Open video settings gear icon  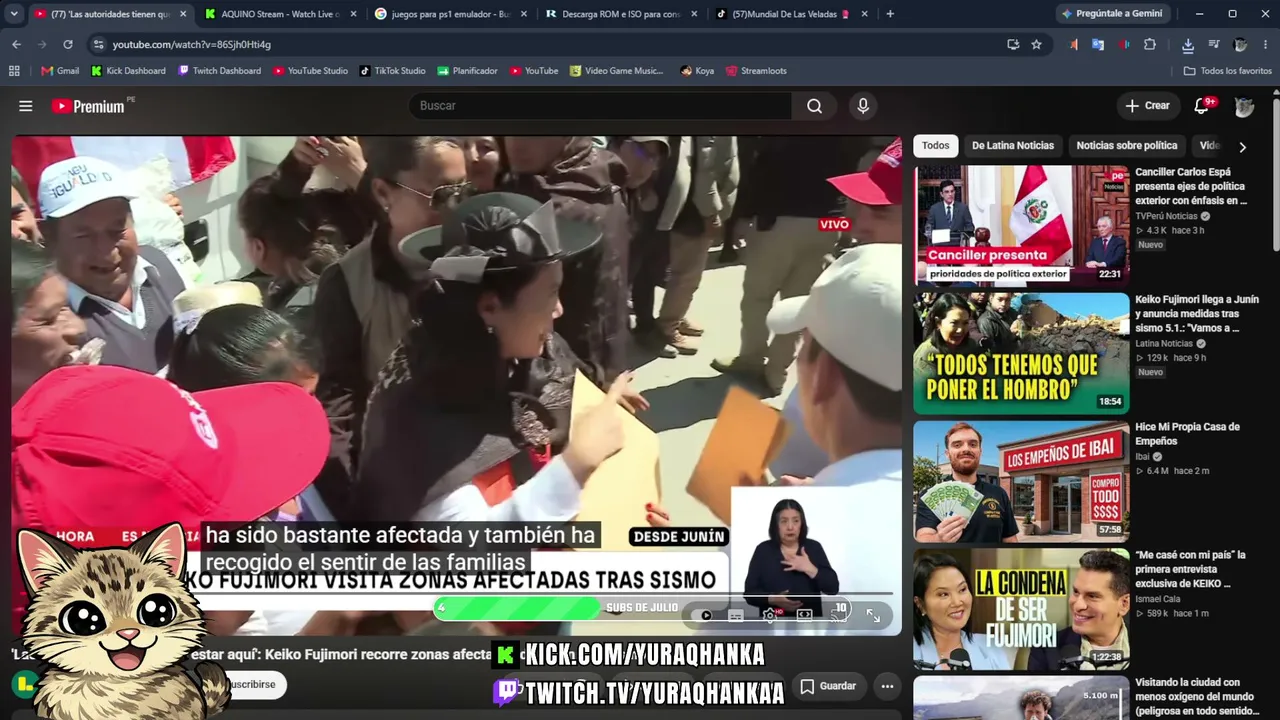770,615
